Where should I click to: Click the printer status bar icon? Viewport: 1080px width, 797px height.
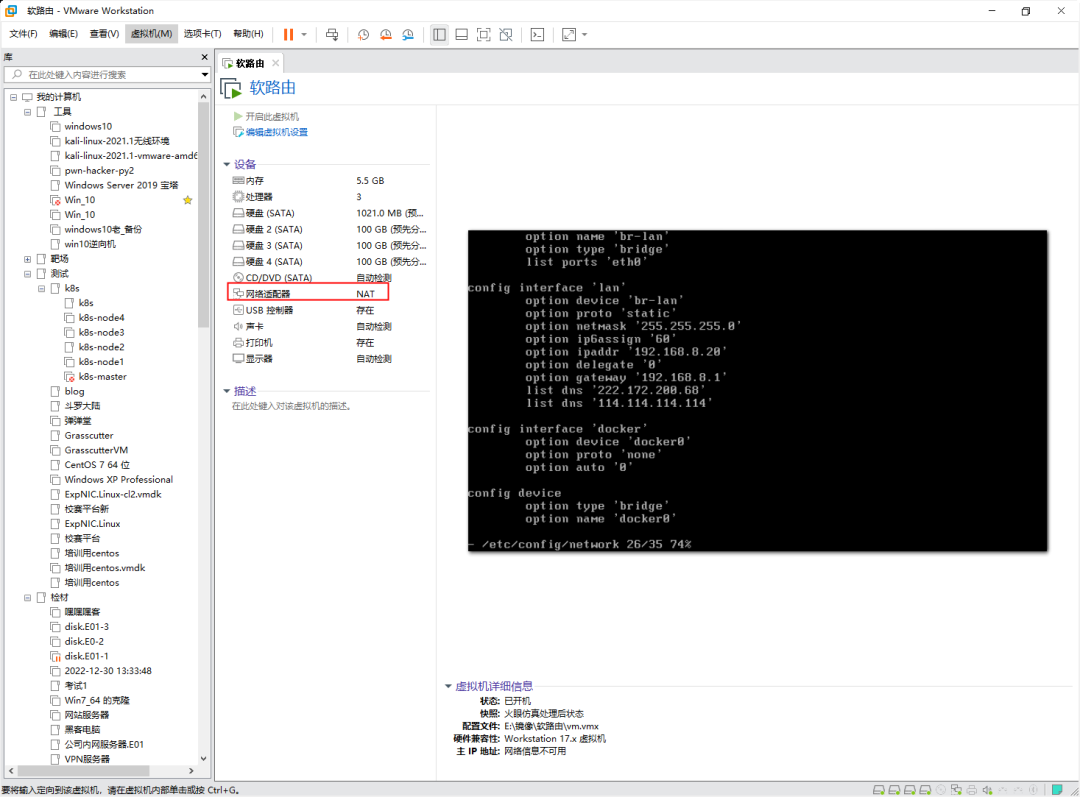click(972, 790)
